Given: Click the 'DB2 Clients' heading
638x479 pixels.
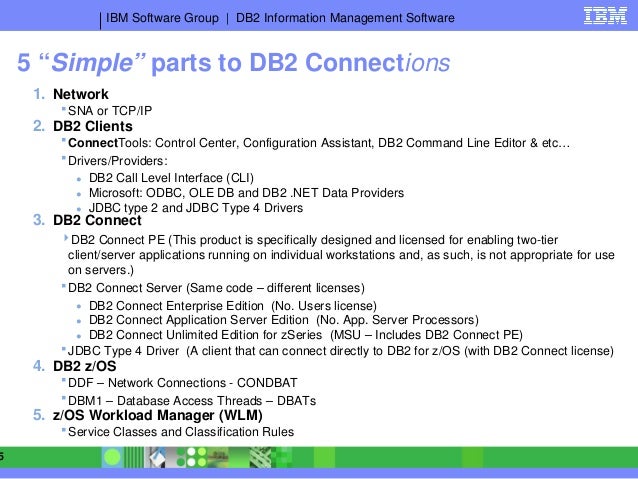Looking at the screenshot, I should (x=93, y=126).
